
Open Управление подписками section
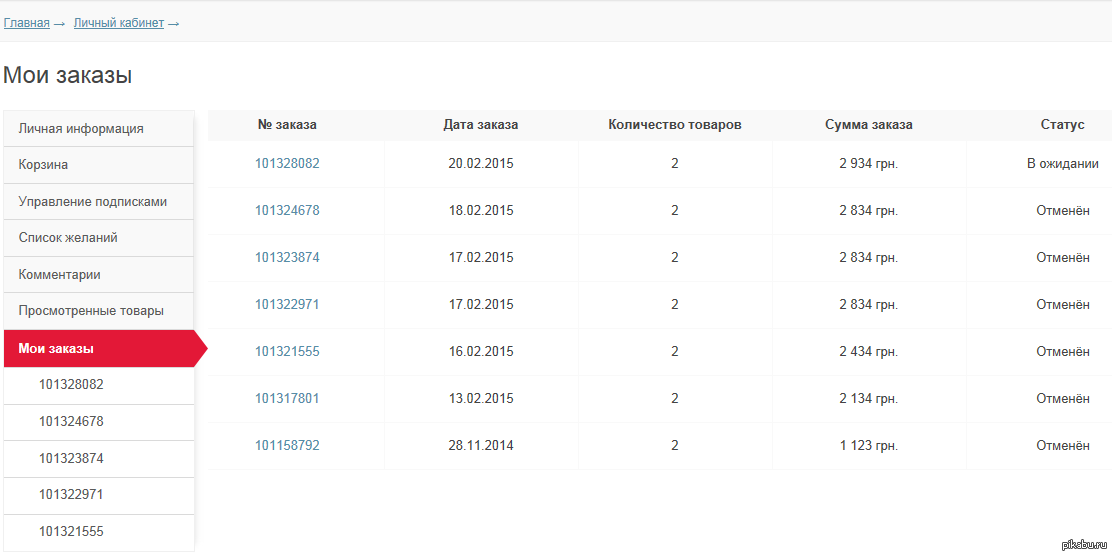tap(99, 201)
